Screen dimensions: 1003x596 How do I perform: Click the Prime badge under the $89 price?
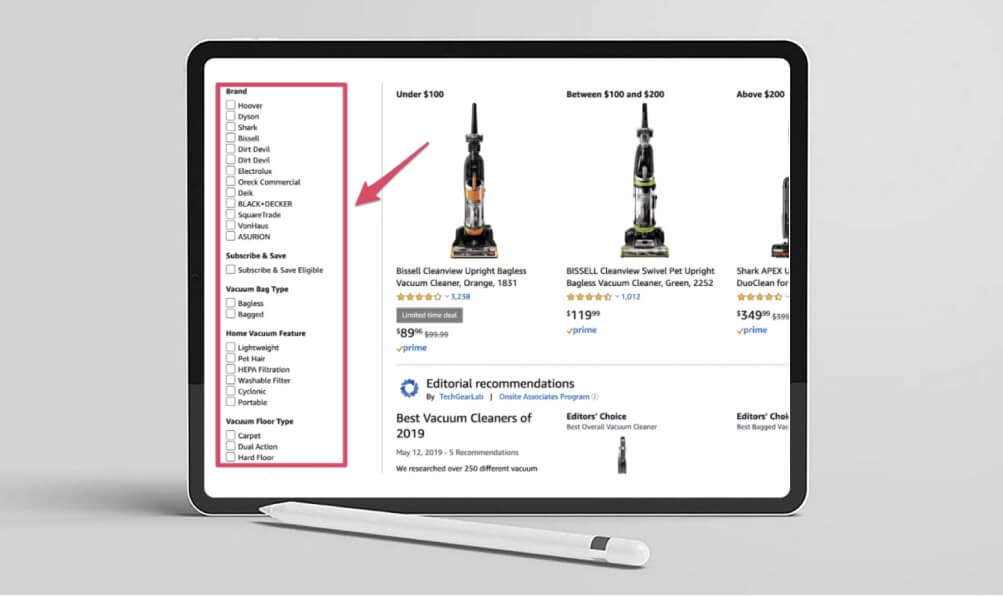pyautogui.click(x=411, y=348)
